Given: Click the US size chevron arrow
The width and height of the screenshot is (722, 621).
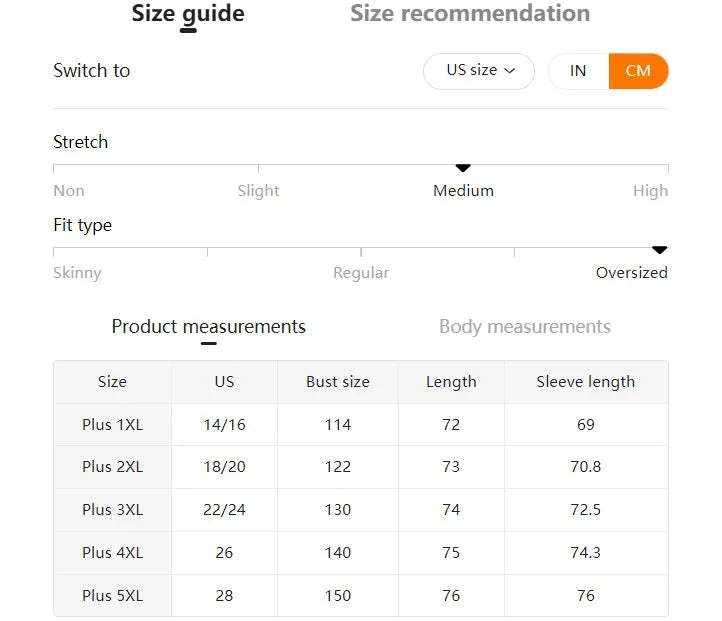Looking at the screenshot, I should point(510,71).
